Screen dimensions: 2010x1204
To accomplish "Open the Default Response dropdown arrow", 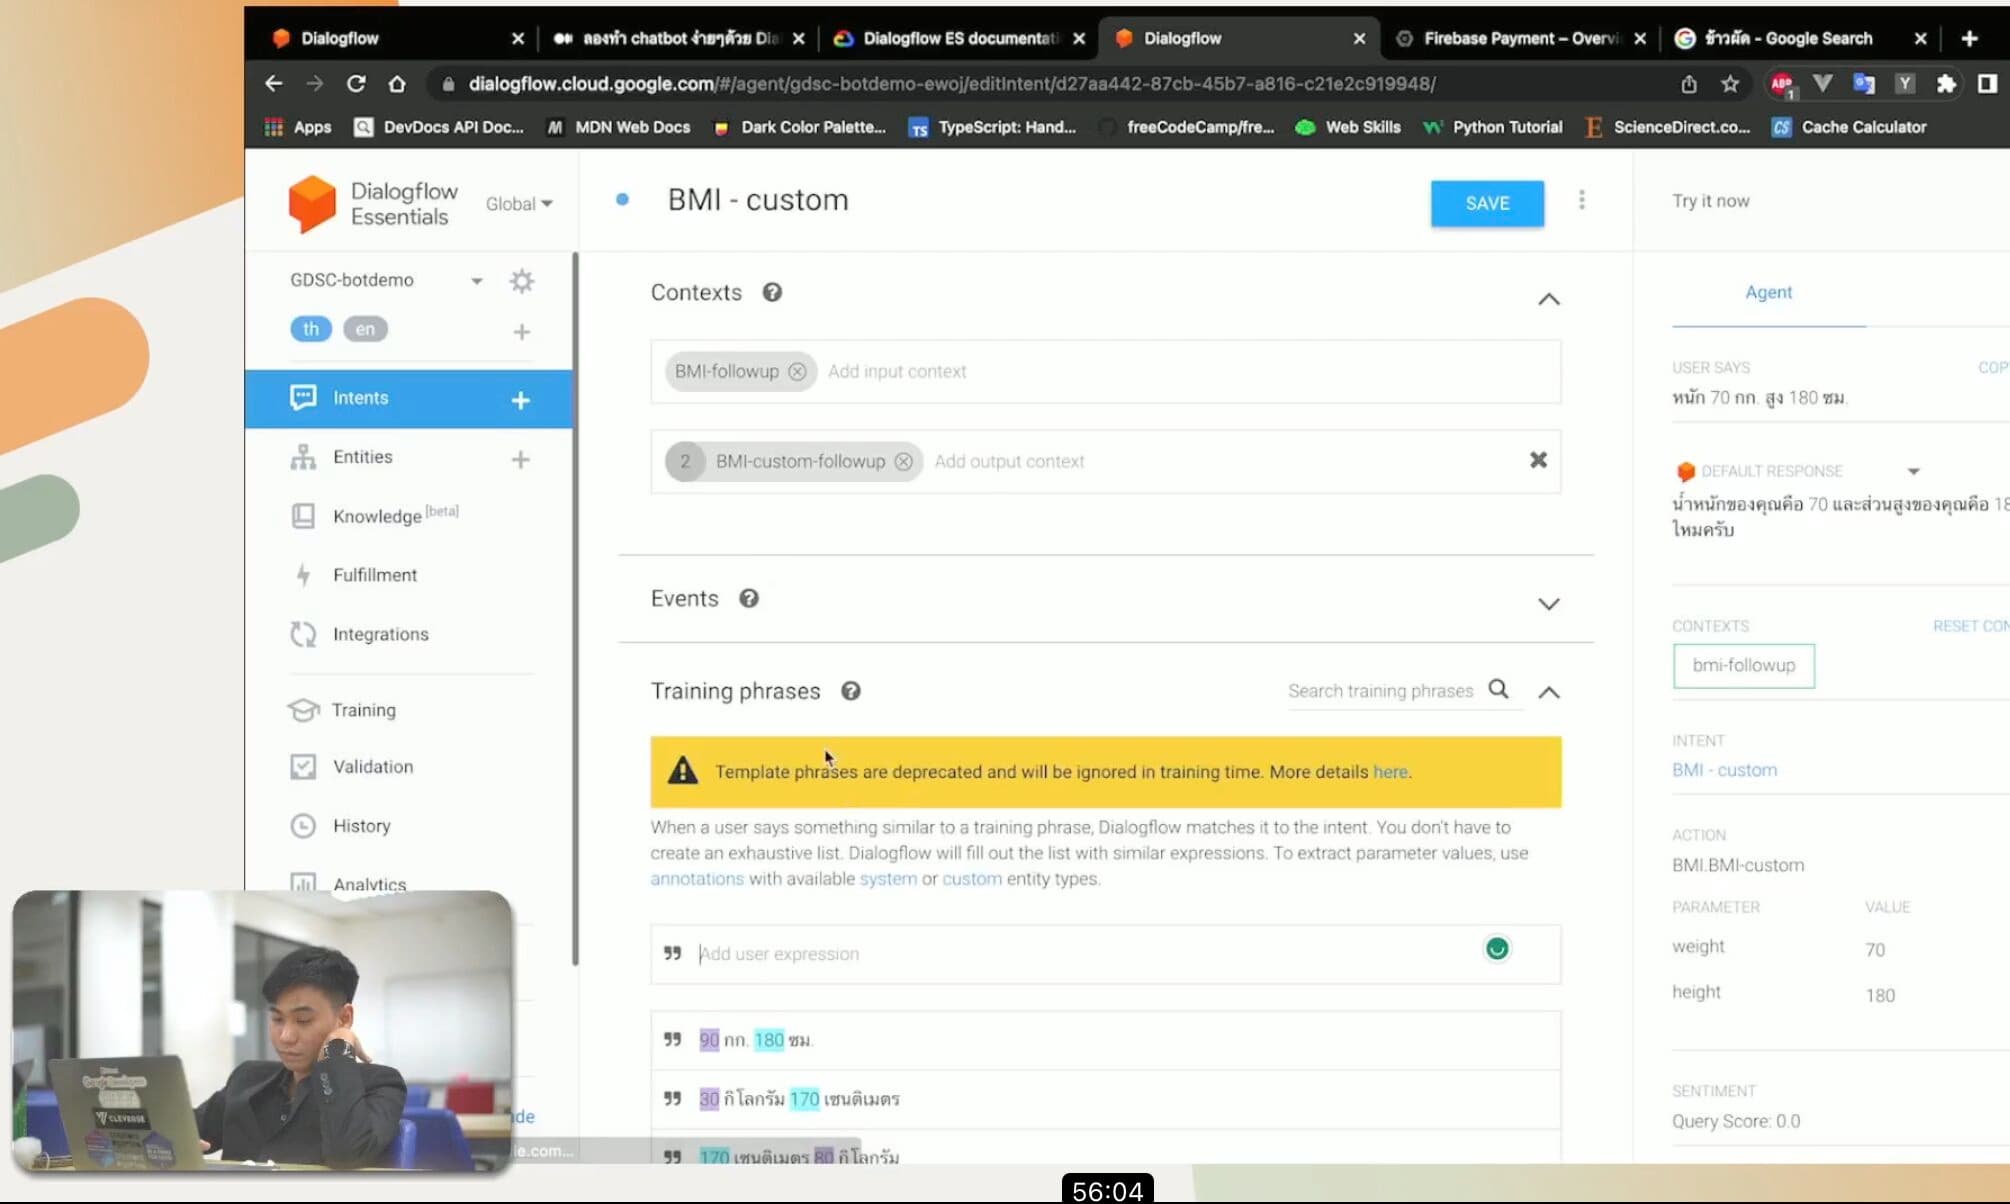I will coord(1913,471).
